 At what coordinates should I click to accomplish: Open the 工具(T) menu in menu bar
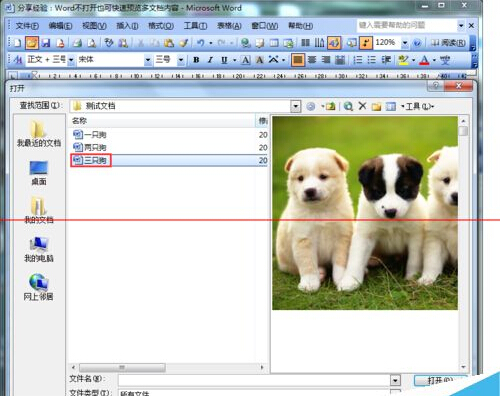[x=195, y=26]
